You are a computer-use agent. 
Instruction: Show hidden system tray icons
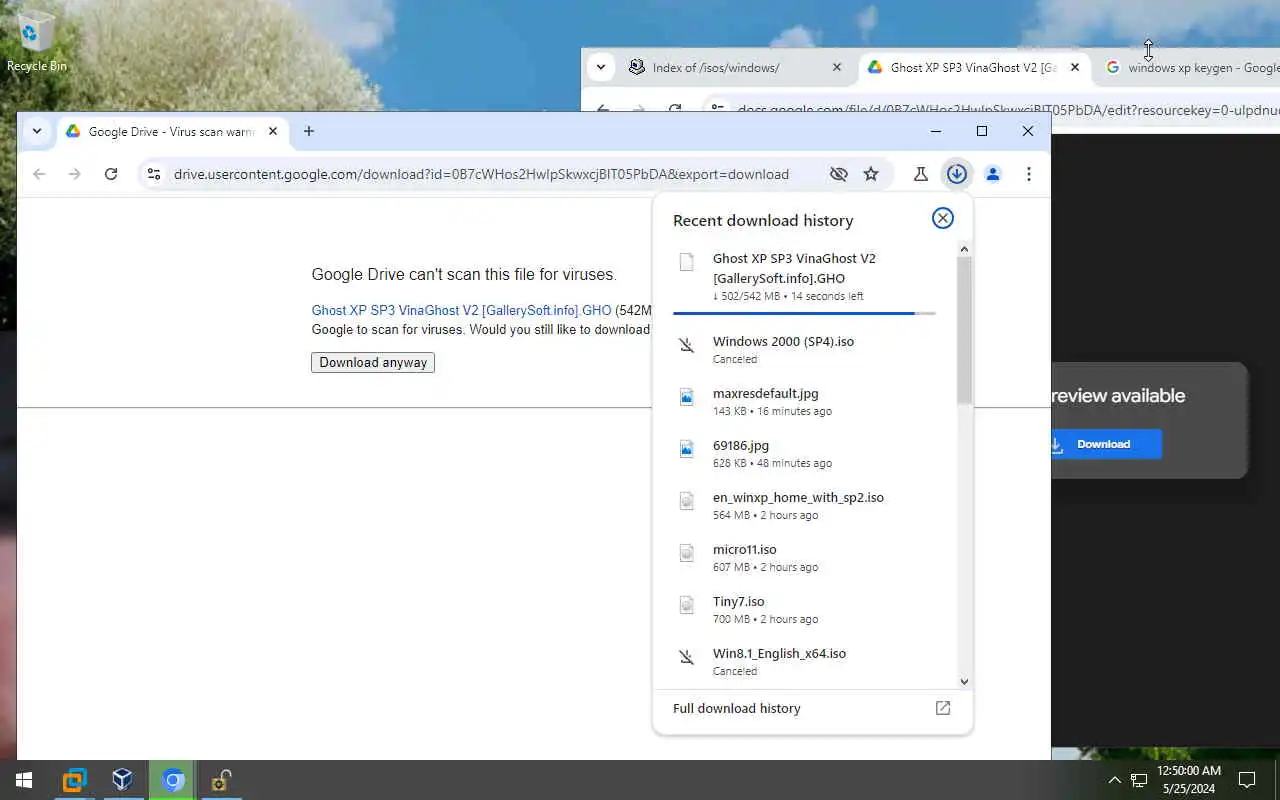tap(1115, 780)
